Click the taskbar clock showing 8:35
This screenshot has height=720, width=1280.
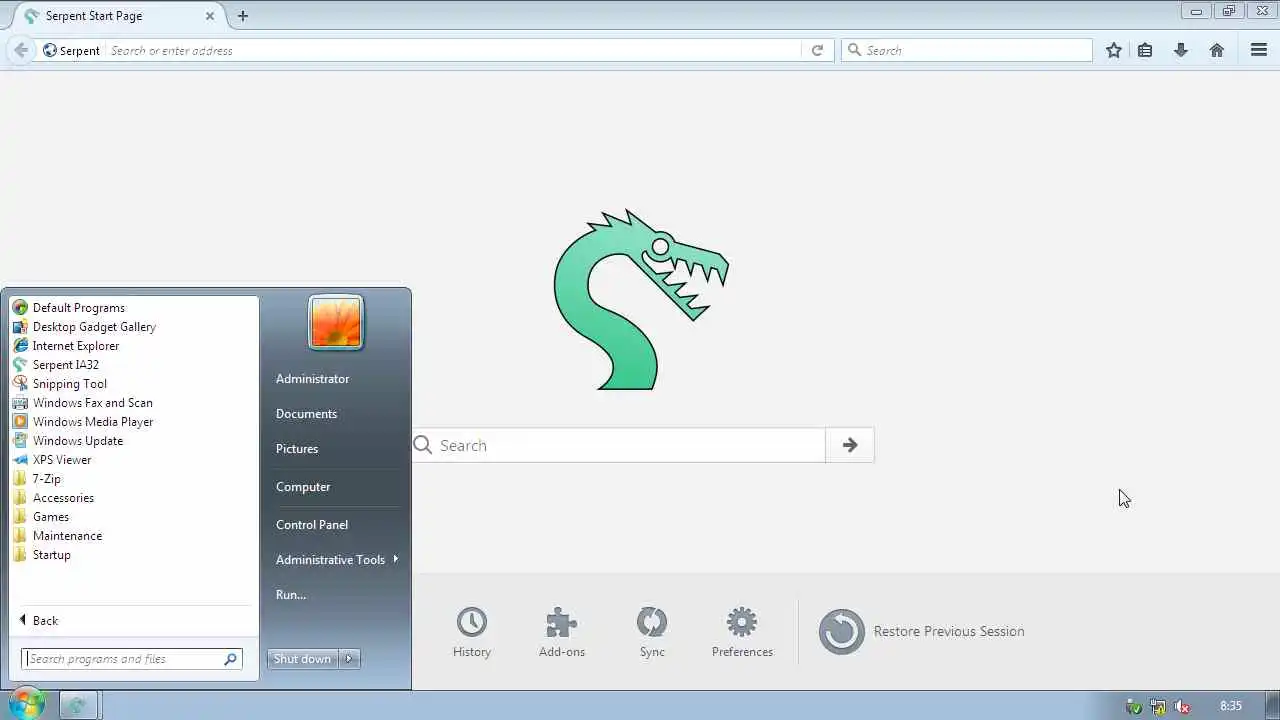click(x=1231, y=706)
